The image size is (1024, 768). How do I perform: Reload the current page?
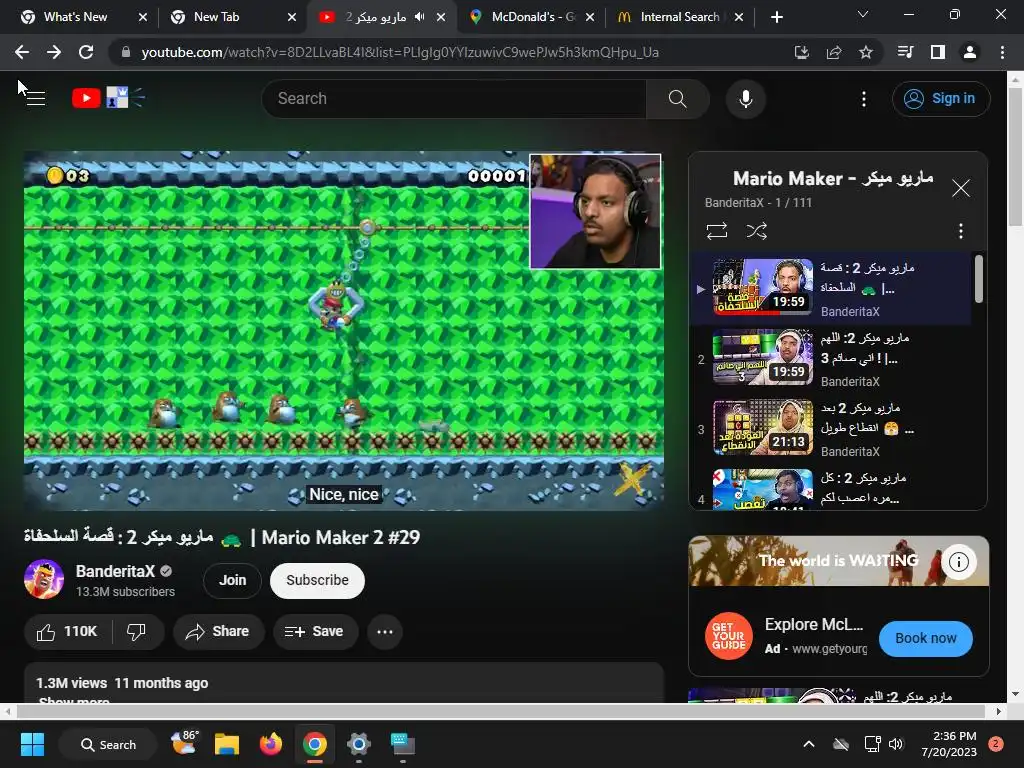coord(86,52)
